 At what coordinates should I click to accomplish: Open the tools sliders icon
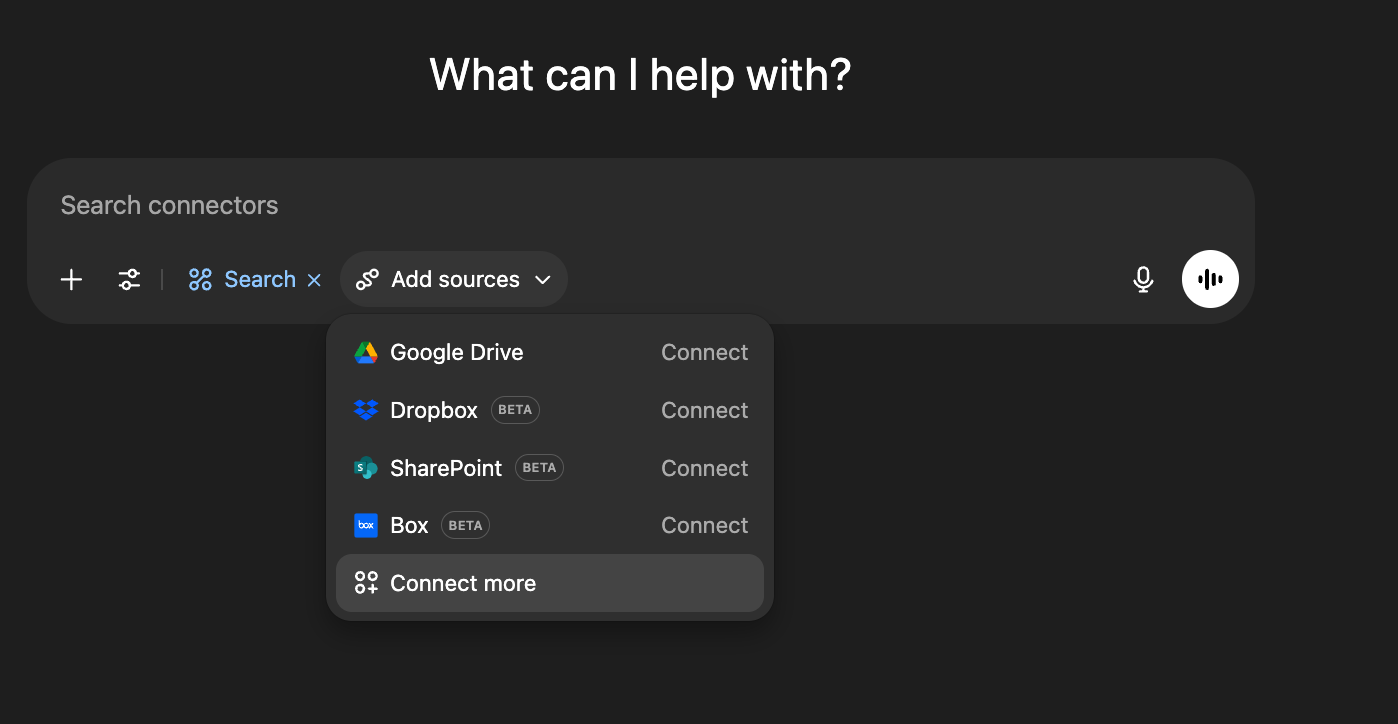tap(129, 280)
